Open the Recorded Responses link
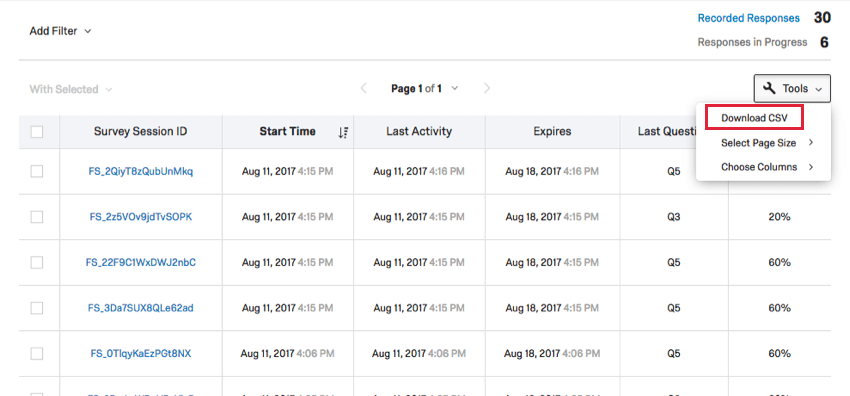Viewport: 850px width, 396px height. tap(748, 18)
